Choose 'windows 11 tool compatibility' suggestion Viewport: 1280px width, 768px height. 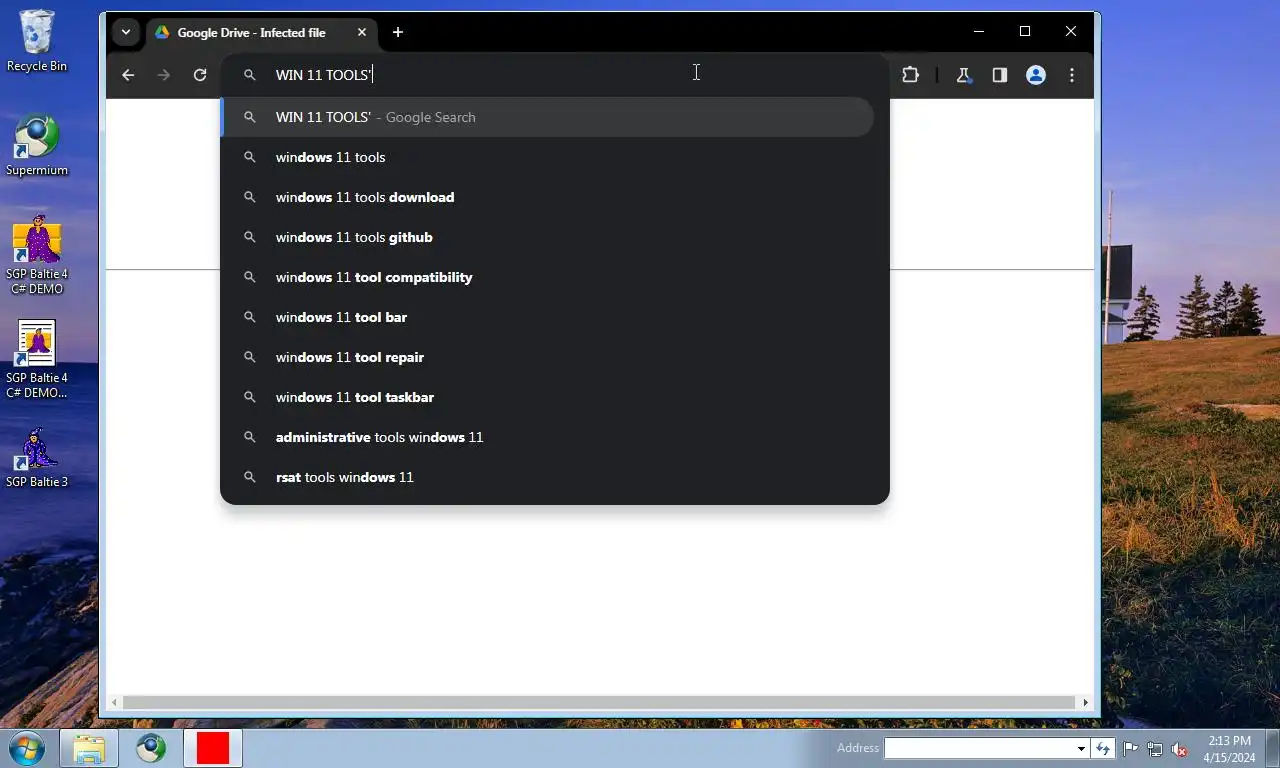pyautogui.click(x=547, y=277)
